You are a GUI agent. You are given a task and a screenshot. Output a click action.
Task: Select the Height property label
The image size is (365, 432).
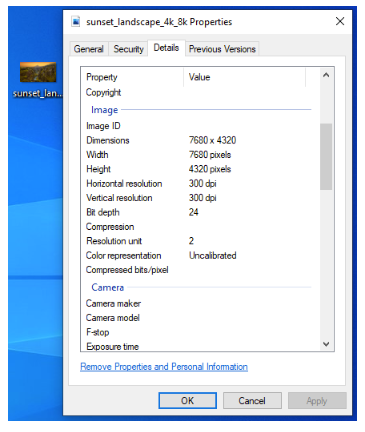click(x=98, y=169)
